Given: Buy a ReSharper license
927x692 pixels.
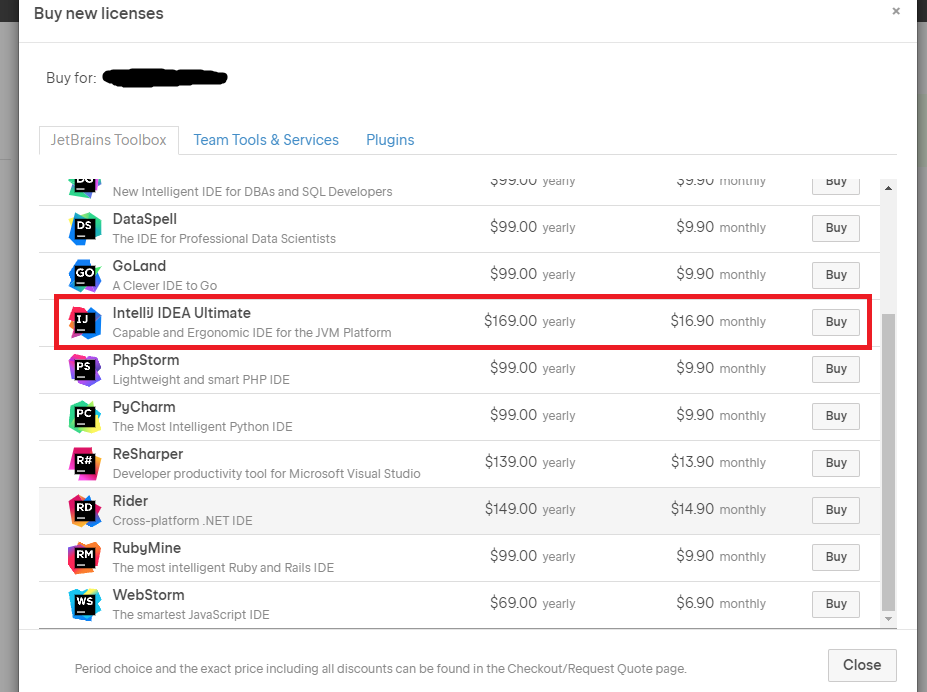Looking at the screenshot, I should click(x=835, y=463).
